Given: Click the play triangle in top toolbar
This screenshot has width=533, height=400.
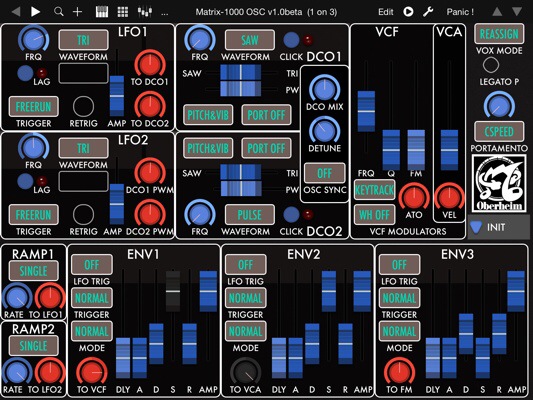Looking at the screenshot, I should pos(35,12).
